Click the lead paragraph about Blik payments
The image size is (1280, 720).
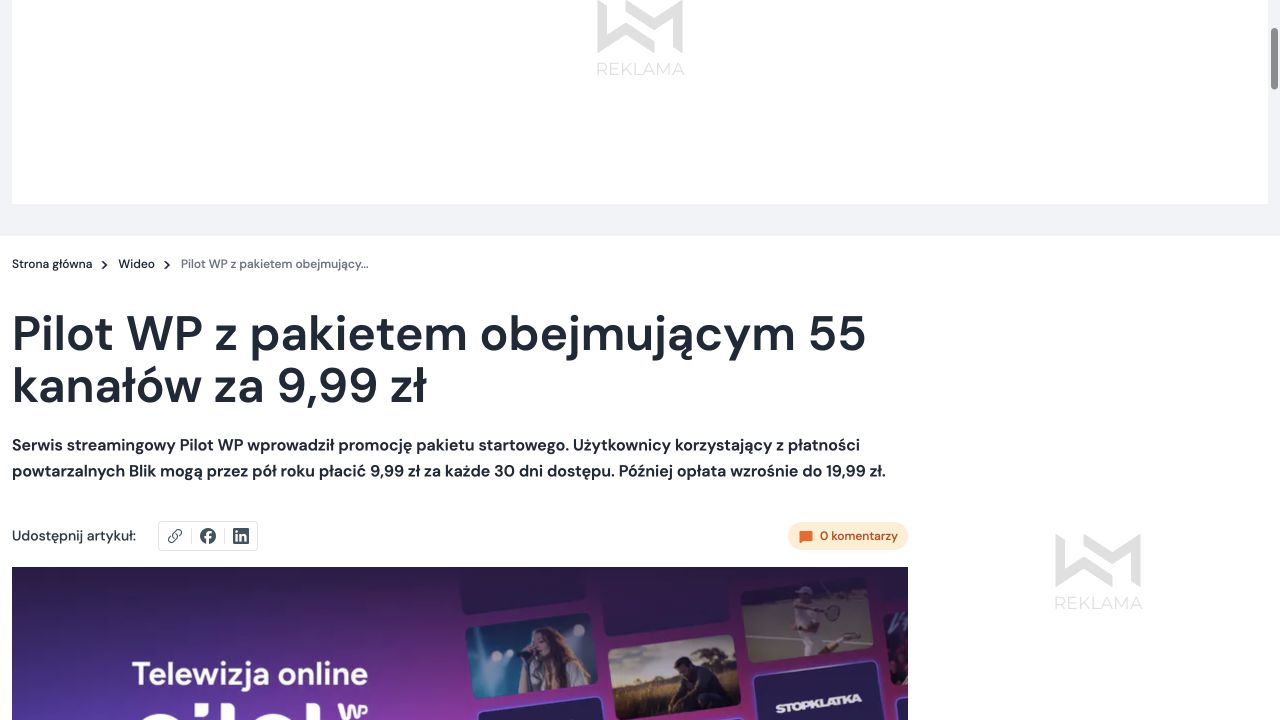pos(449,458)
